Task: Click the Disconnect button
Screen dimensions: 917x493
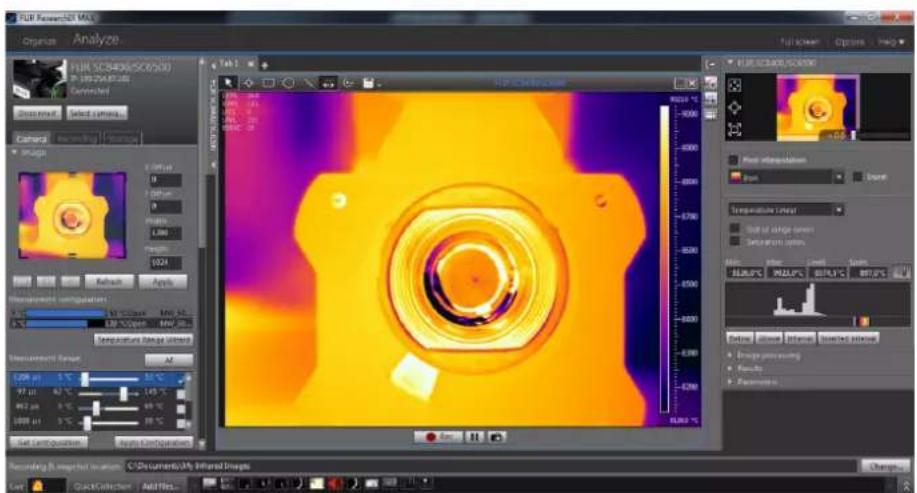Action: [x=37, y=113]
